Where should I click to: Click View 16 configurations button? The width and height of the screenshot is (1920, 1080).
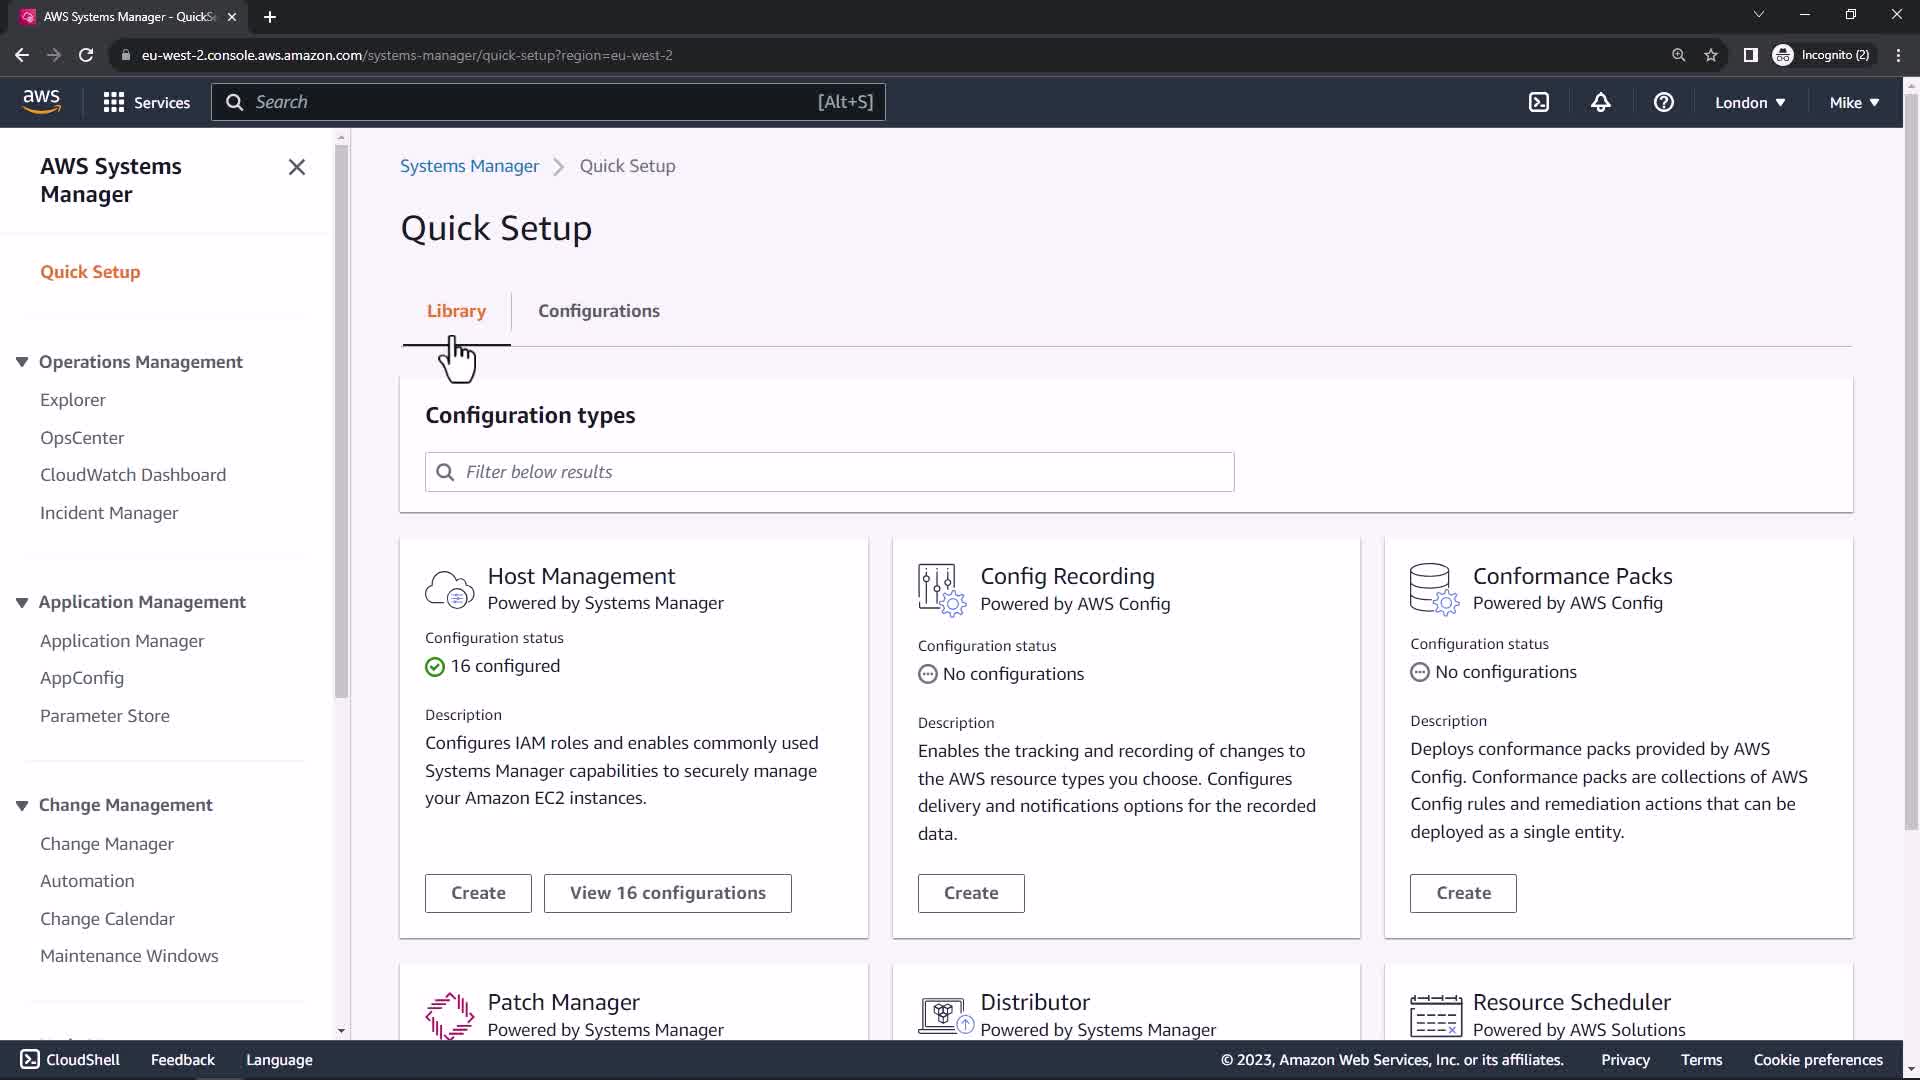coord(667,893)
